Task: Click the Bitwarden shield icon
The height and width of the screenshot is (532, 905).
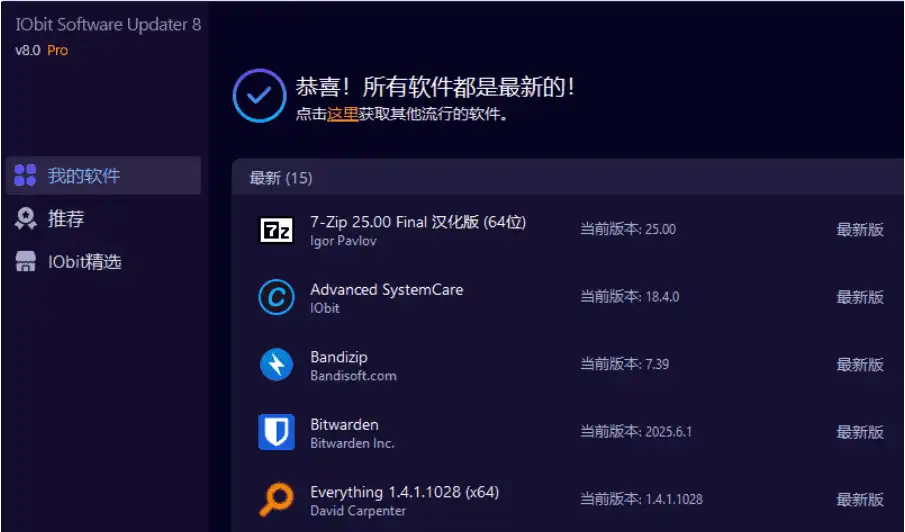Action: 276,432
